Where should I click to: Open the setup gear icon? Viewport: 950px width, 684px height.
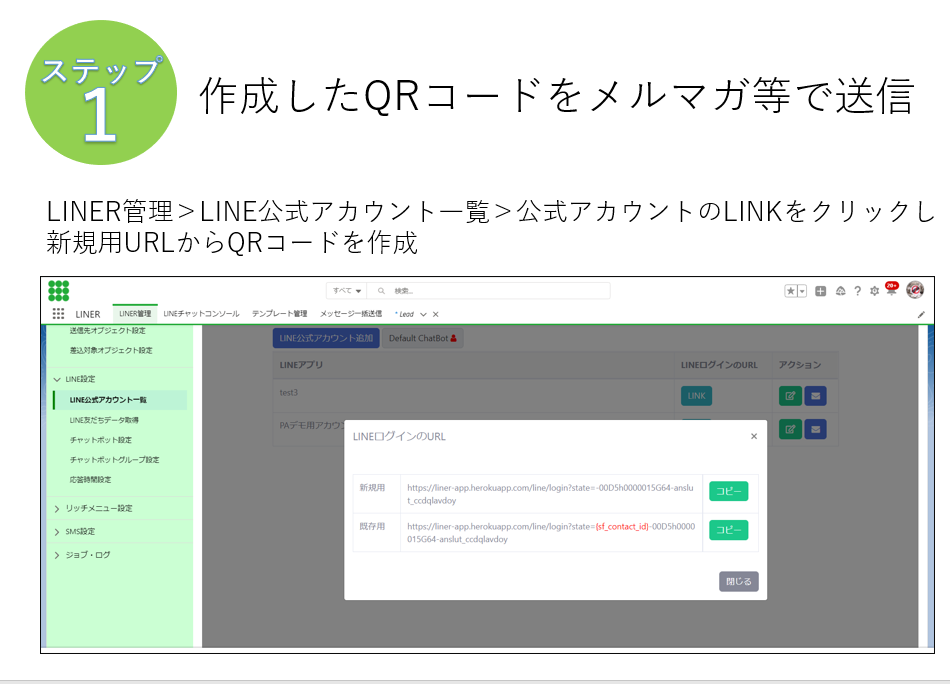tap(874, 291)
